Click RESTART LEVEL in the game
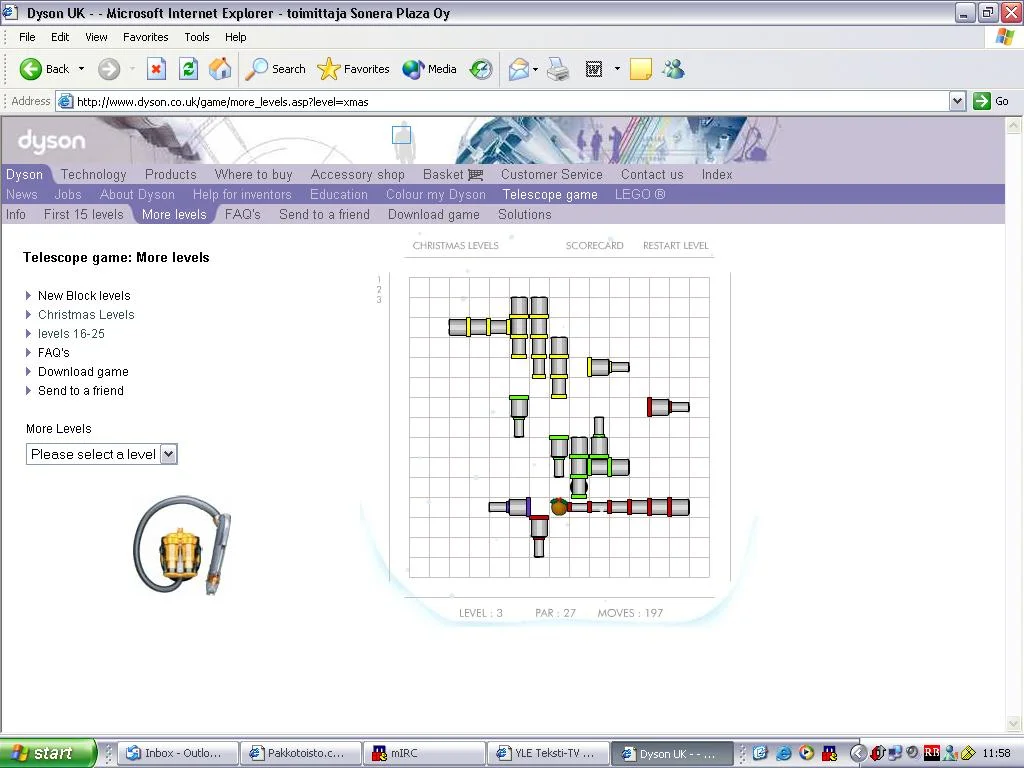The image size is (1024, 768). click(675, 245)
